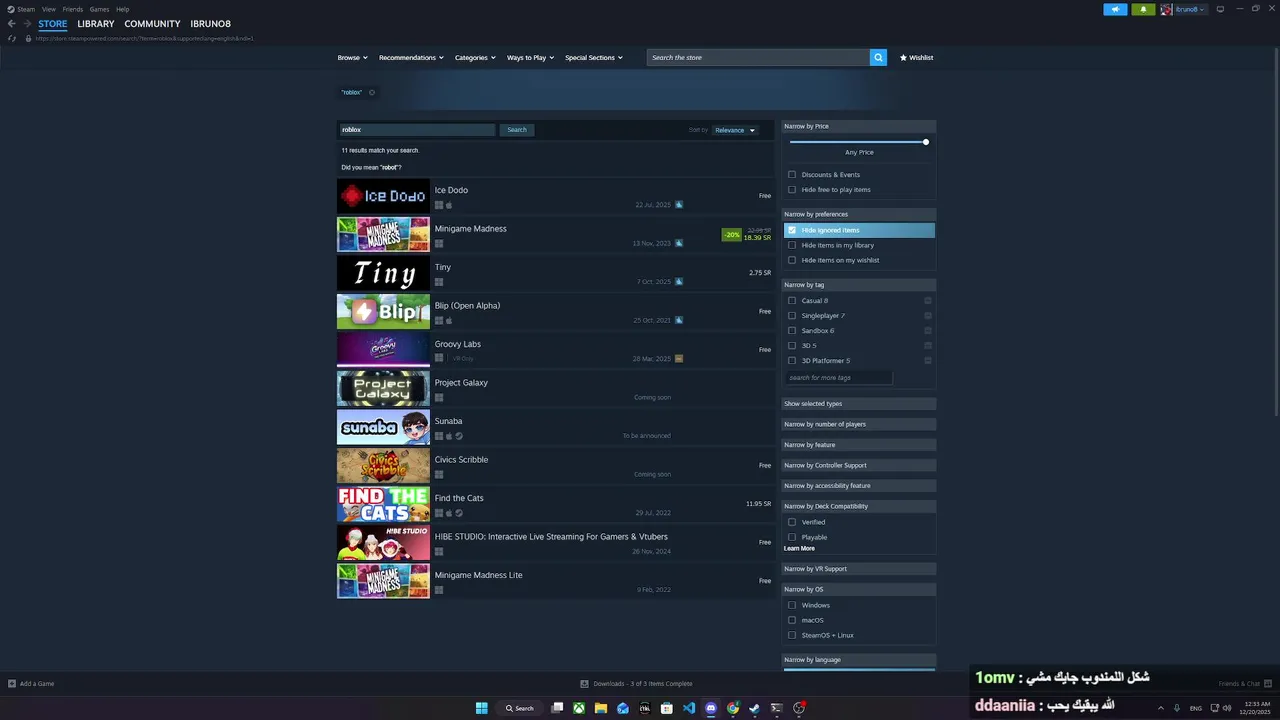Click the store search magnifier button
The height and width of the screenshot is (720, 1280).
pos(878,58)
